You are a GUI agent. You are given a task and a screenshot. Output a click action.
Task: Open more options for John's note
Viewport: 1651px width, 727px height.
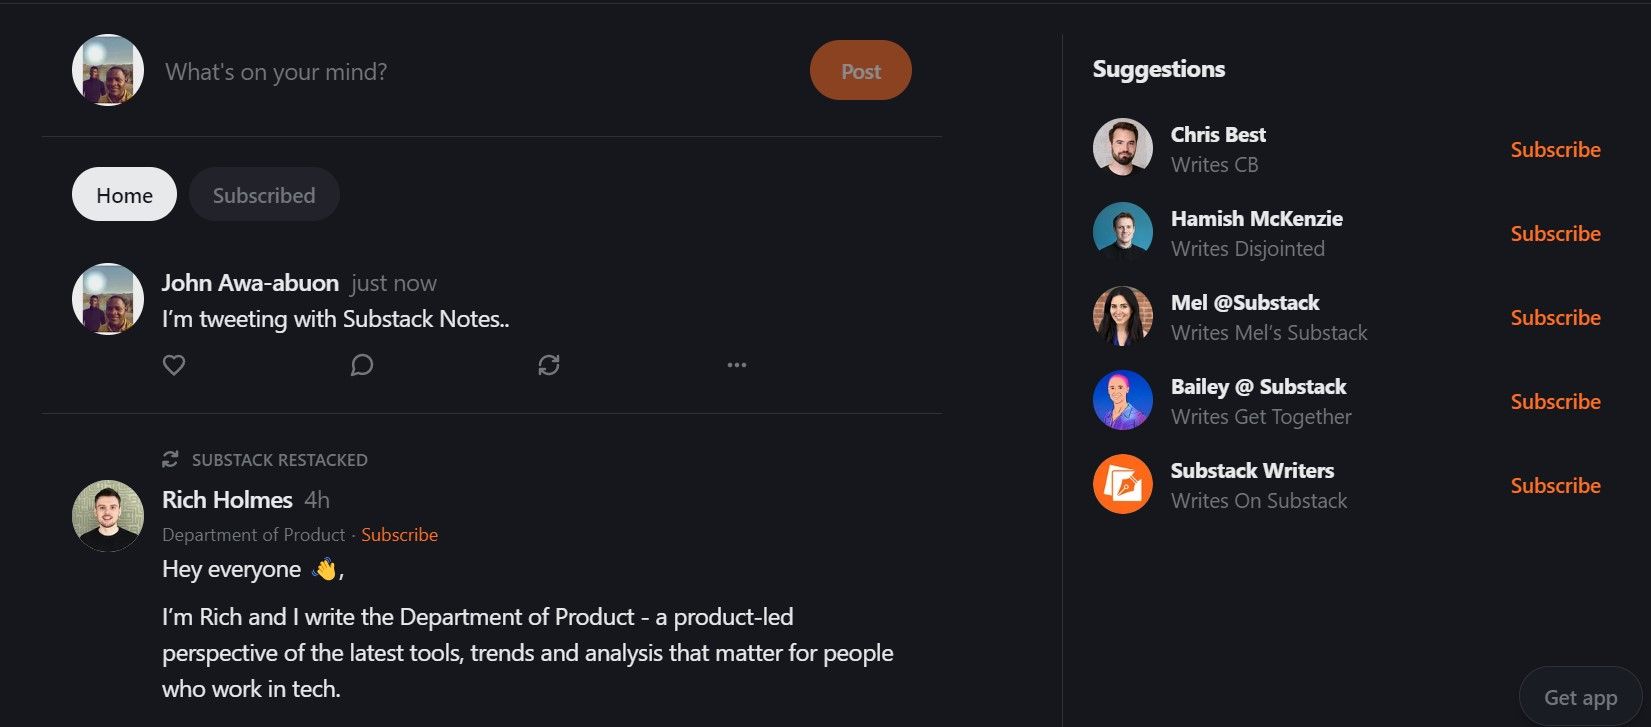point(737,365)
